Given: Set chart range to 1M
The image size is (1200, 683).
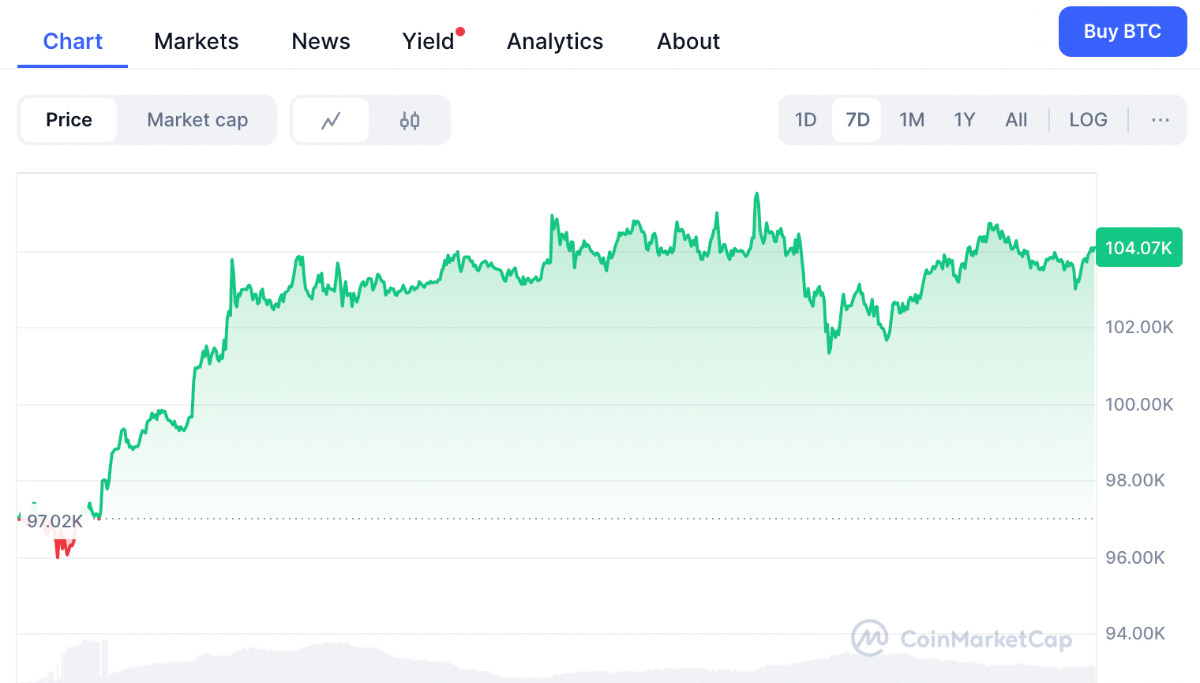Looking at the screenshot, I should click(911, 120).
